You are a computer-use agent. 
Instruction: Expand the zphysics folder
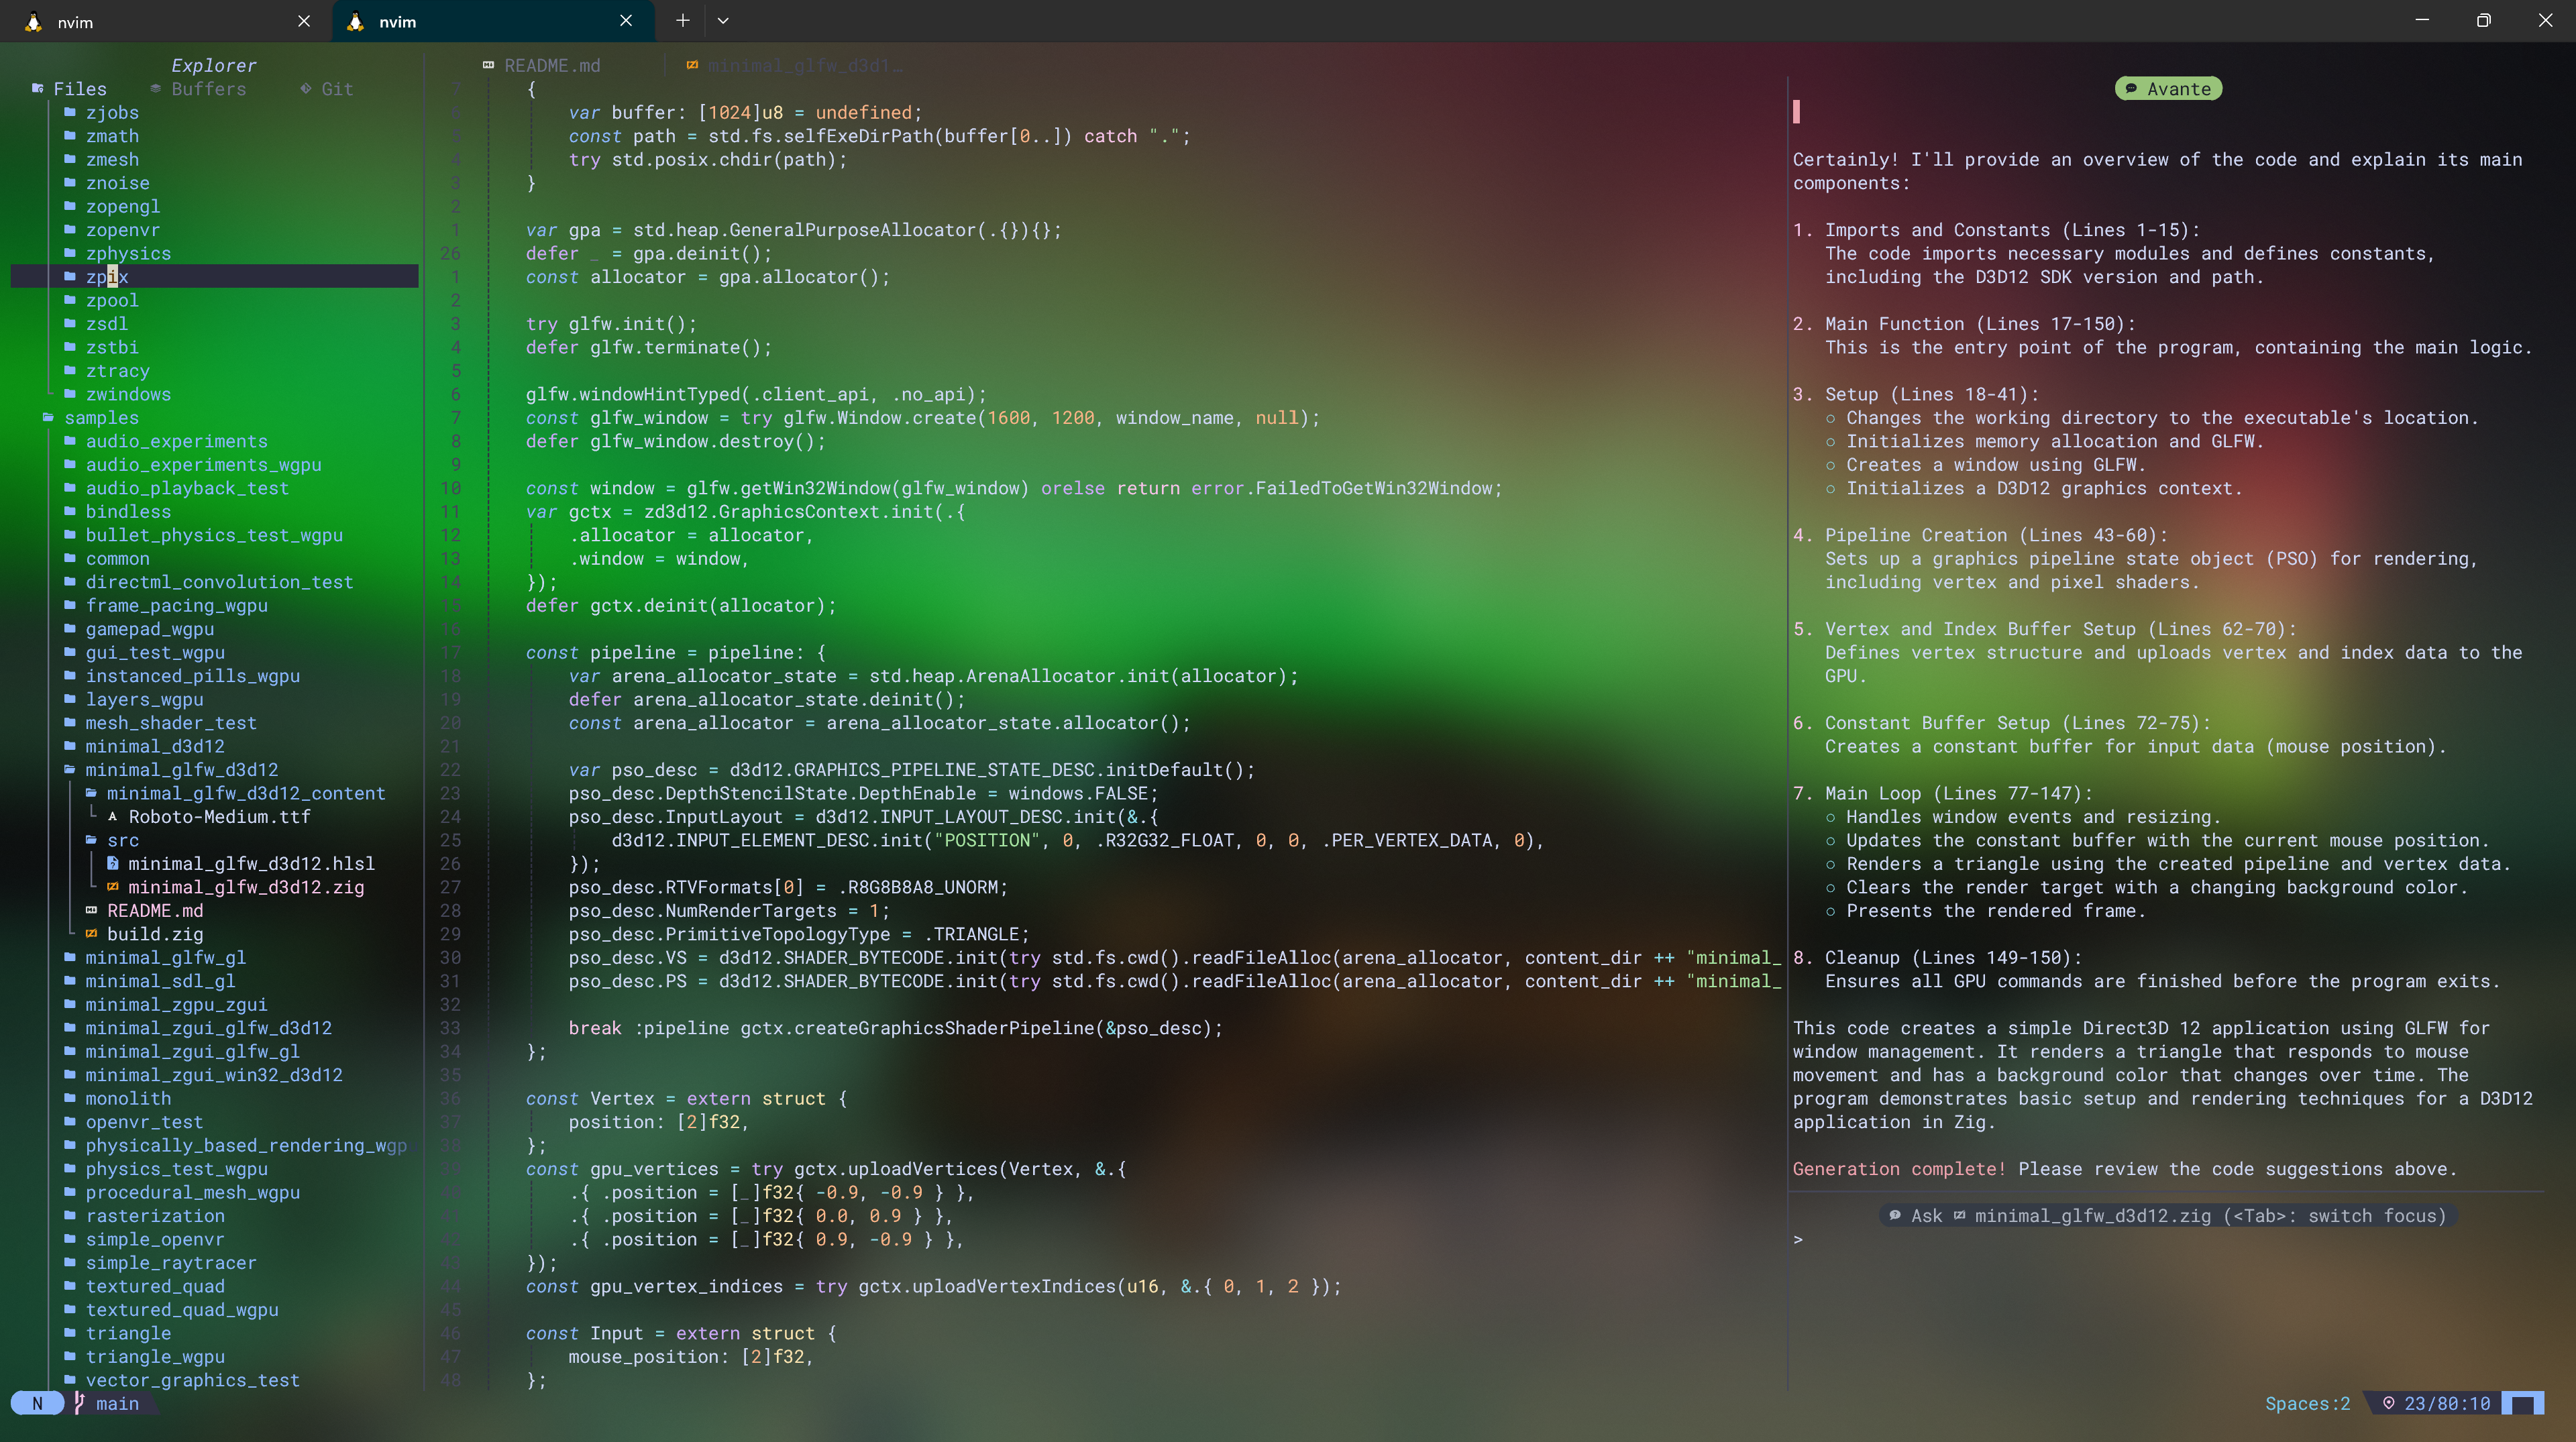coord(128,254)
